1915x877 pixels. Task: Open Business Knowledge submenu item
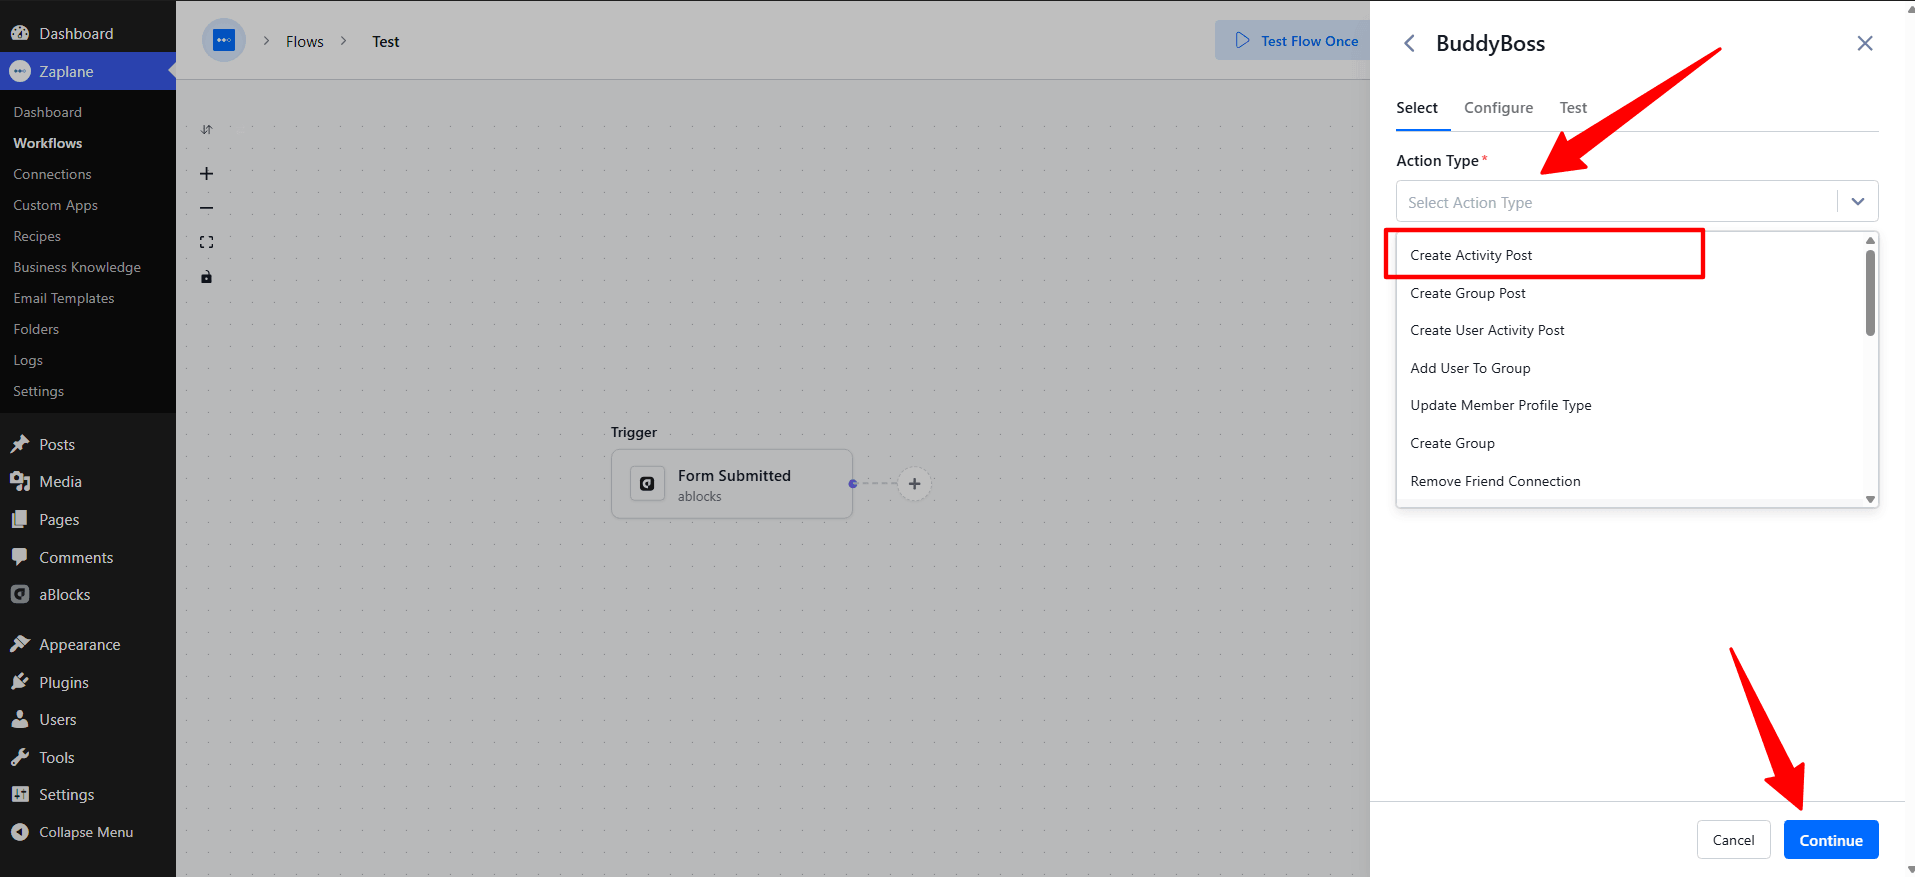(77, 267)
